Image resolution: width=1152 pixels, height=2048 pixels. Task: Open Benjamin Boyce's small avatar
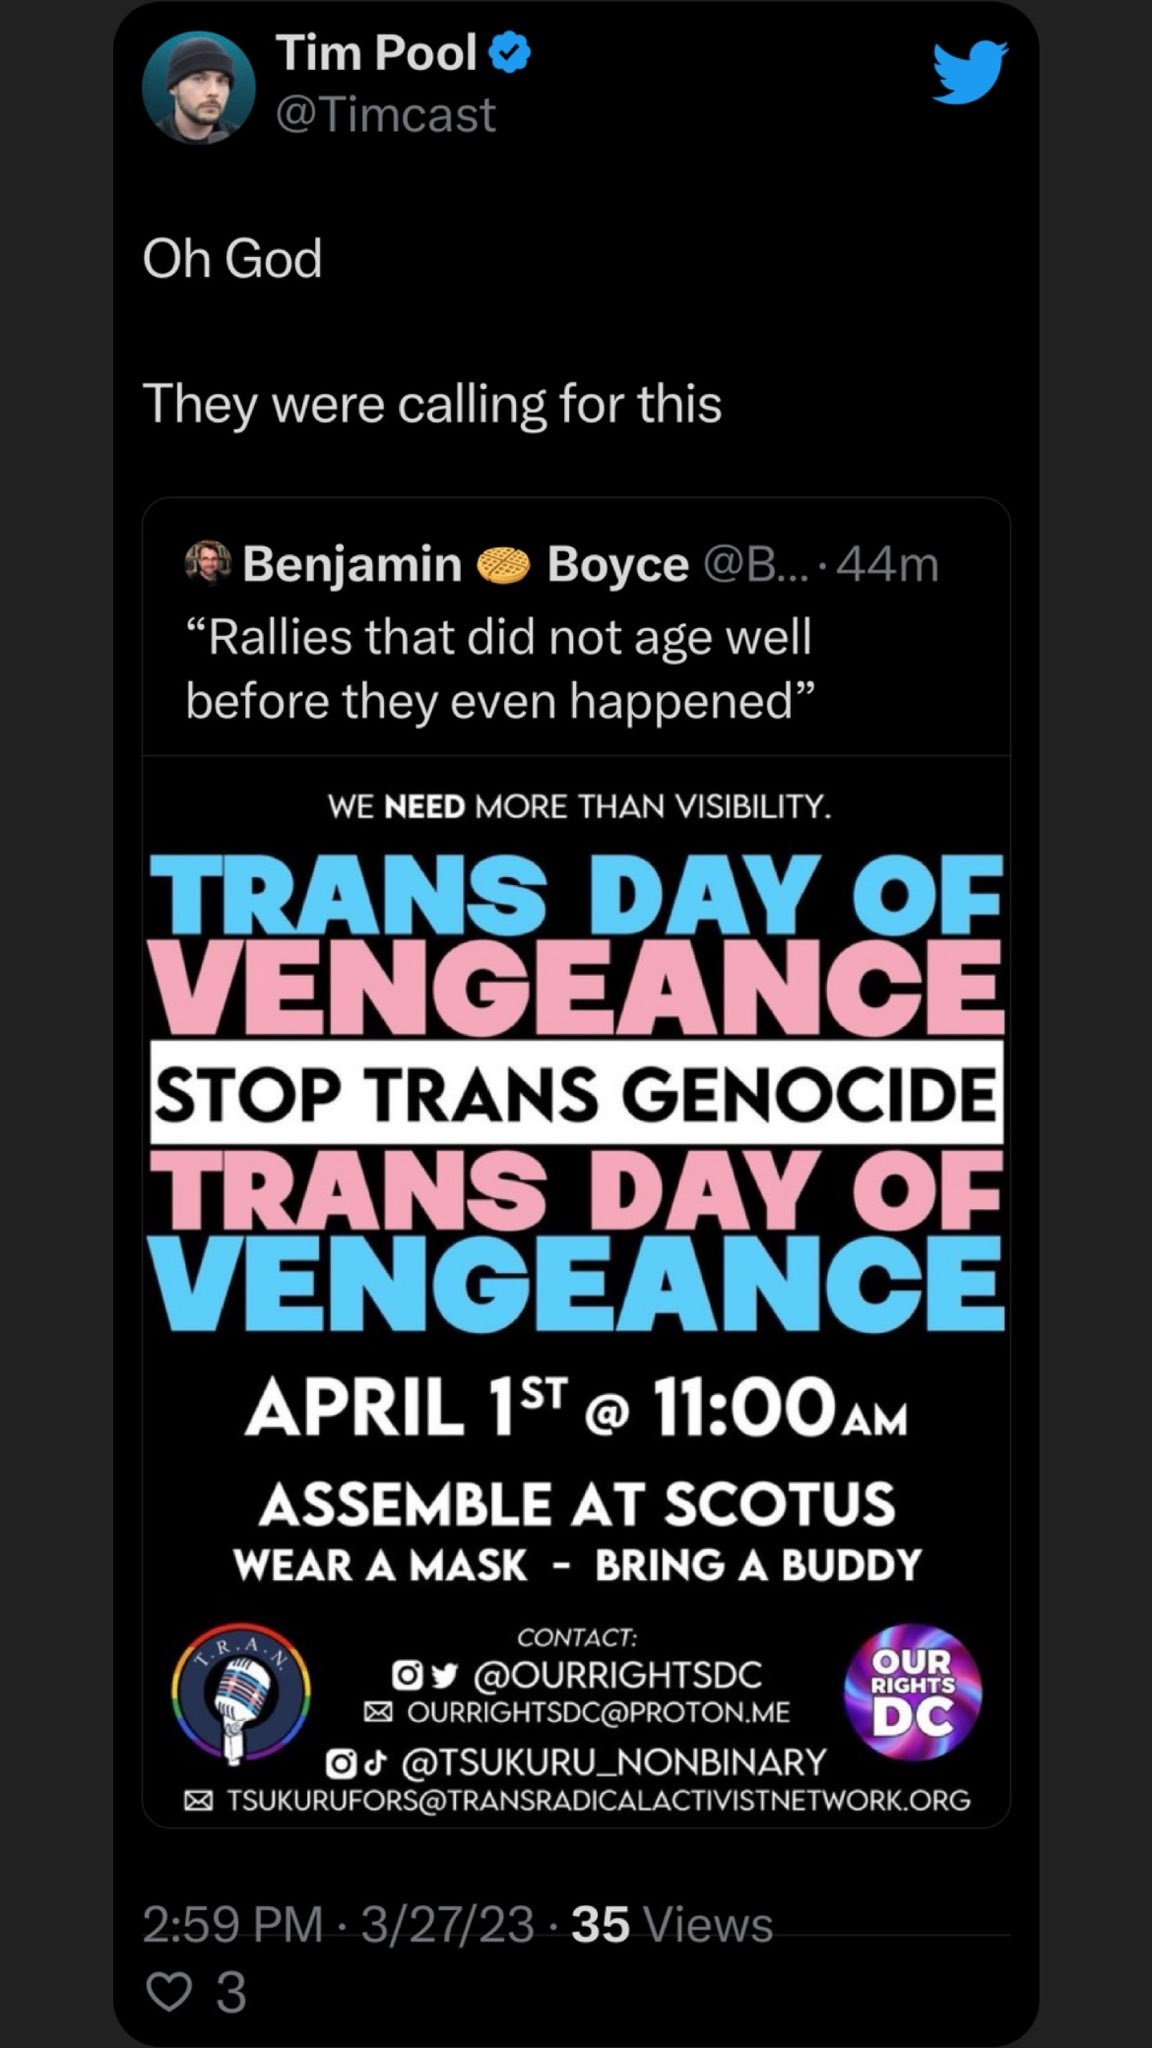point(208,564)
